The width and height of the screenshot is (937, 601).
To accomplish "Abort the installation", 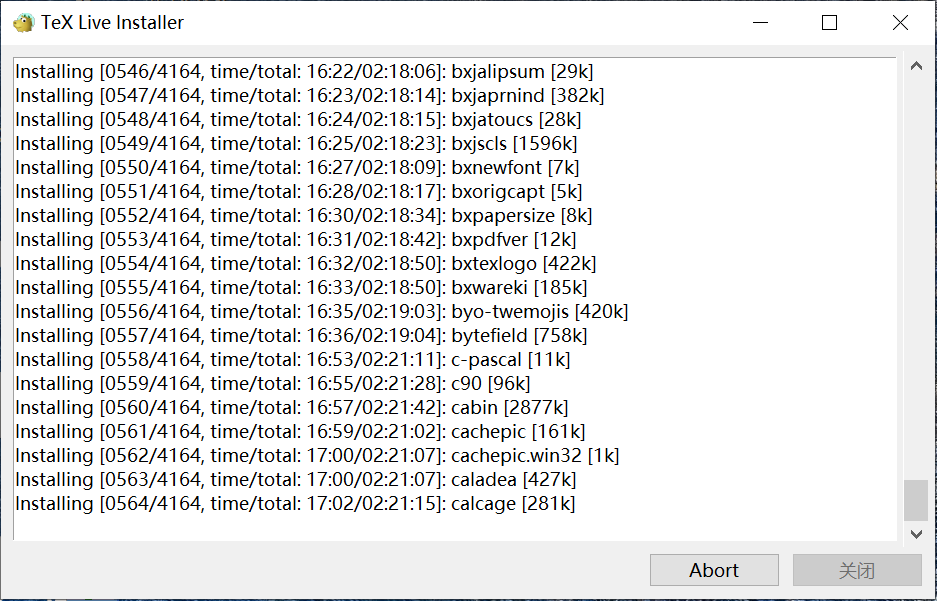I will coord(714,570).
